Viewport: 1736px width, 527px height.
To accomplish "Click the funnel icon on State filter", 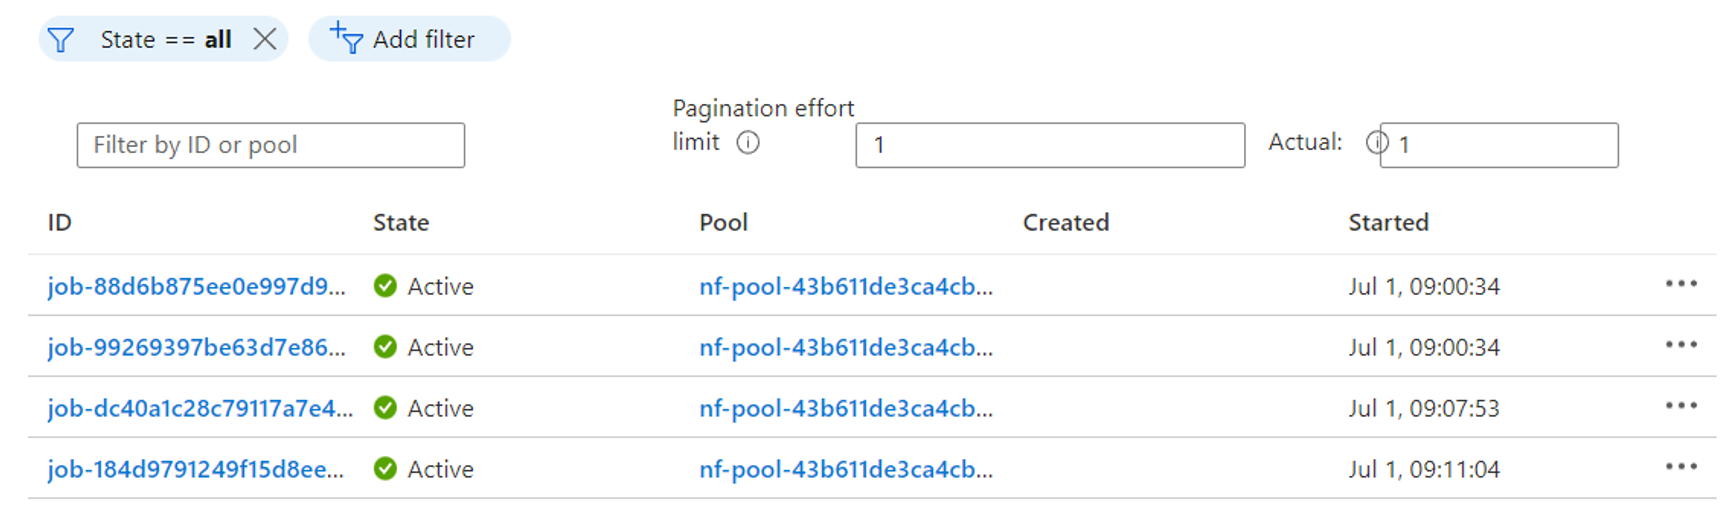I will 61,40.
